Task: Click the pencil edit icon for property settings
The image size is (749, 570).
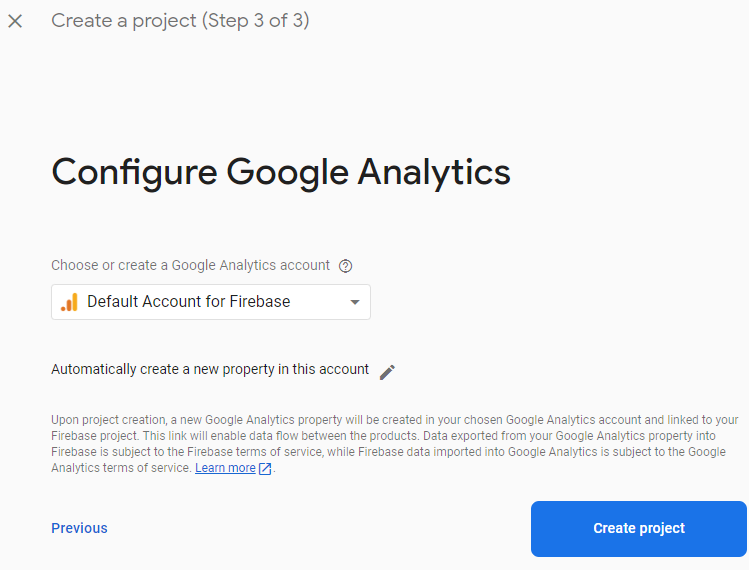Action: tap(388, 372)
